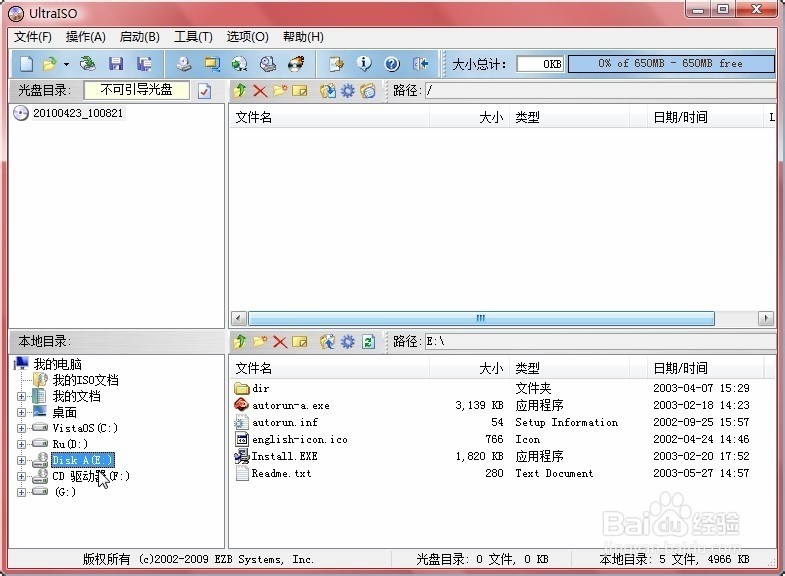Screen dimensions: 785x576
Task: Click the Save As toolbar icon
Action: click(x=145, y=64)
